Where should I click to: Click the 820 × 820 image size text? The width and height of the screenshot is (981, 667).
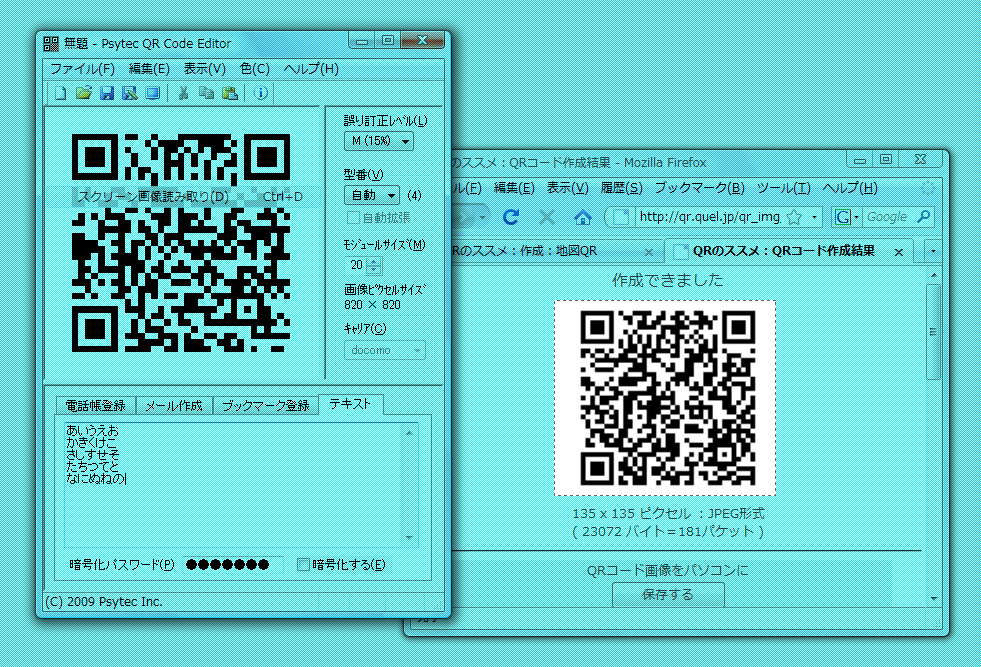[372, 305]
